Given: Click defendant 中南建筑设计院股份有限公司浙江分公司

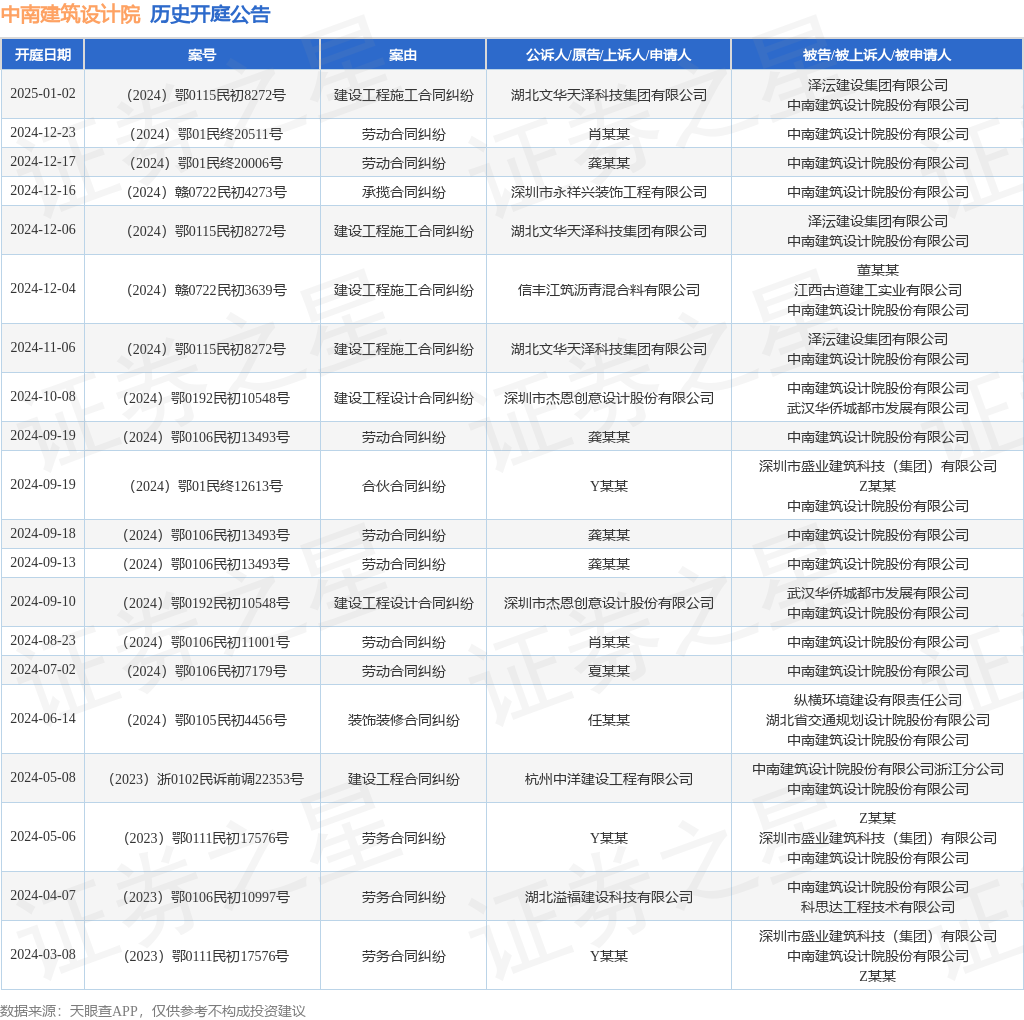Looking at the screenshot, I should [x=878, y=769].
